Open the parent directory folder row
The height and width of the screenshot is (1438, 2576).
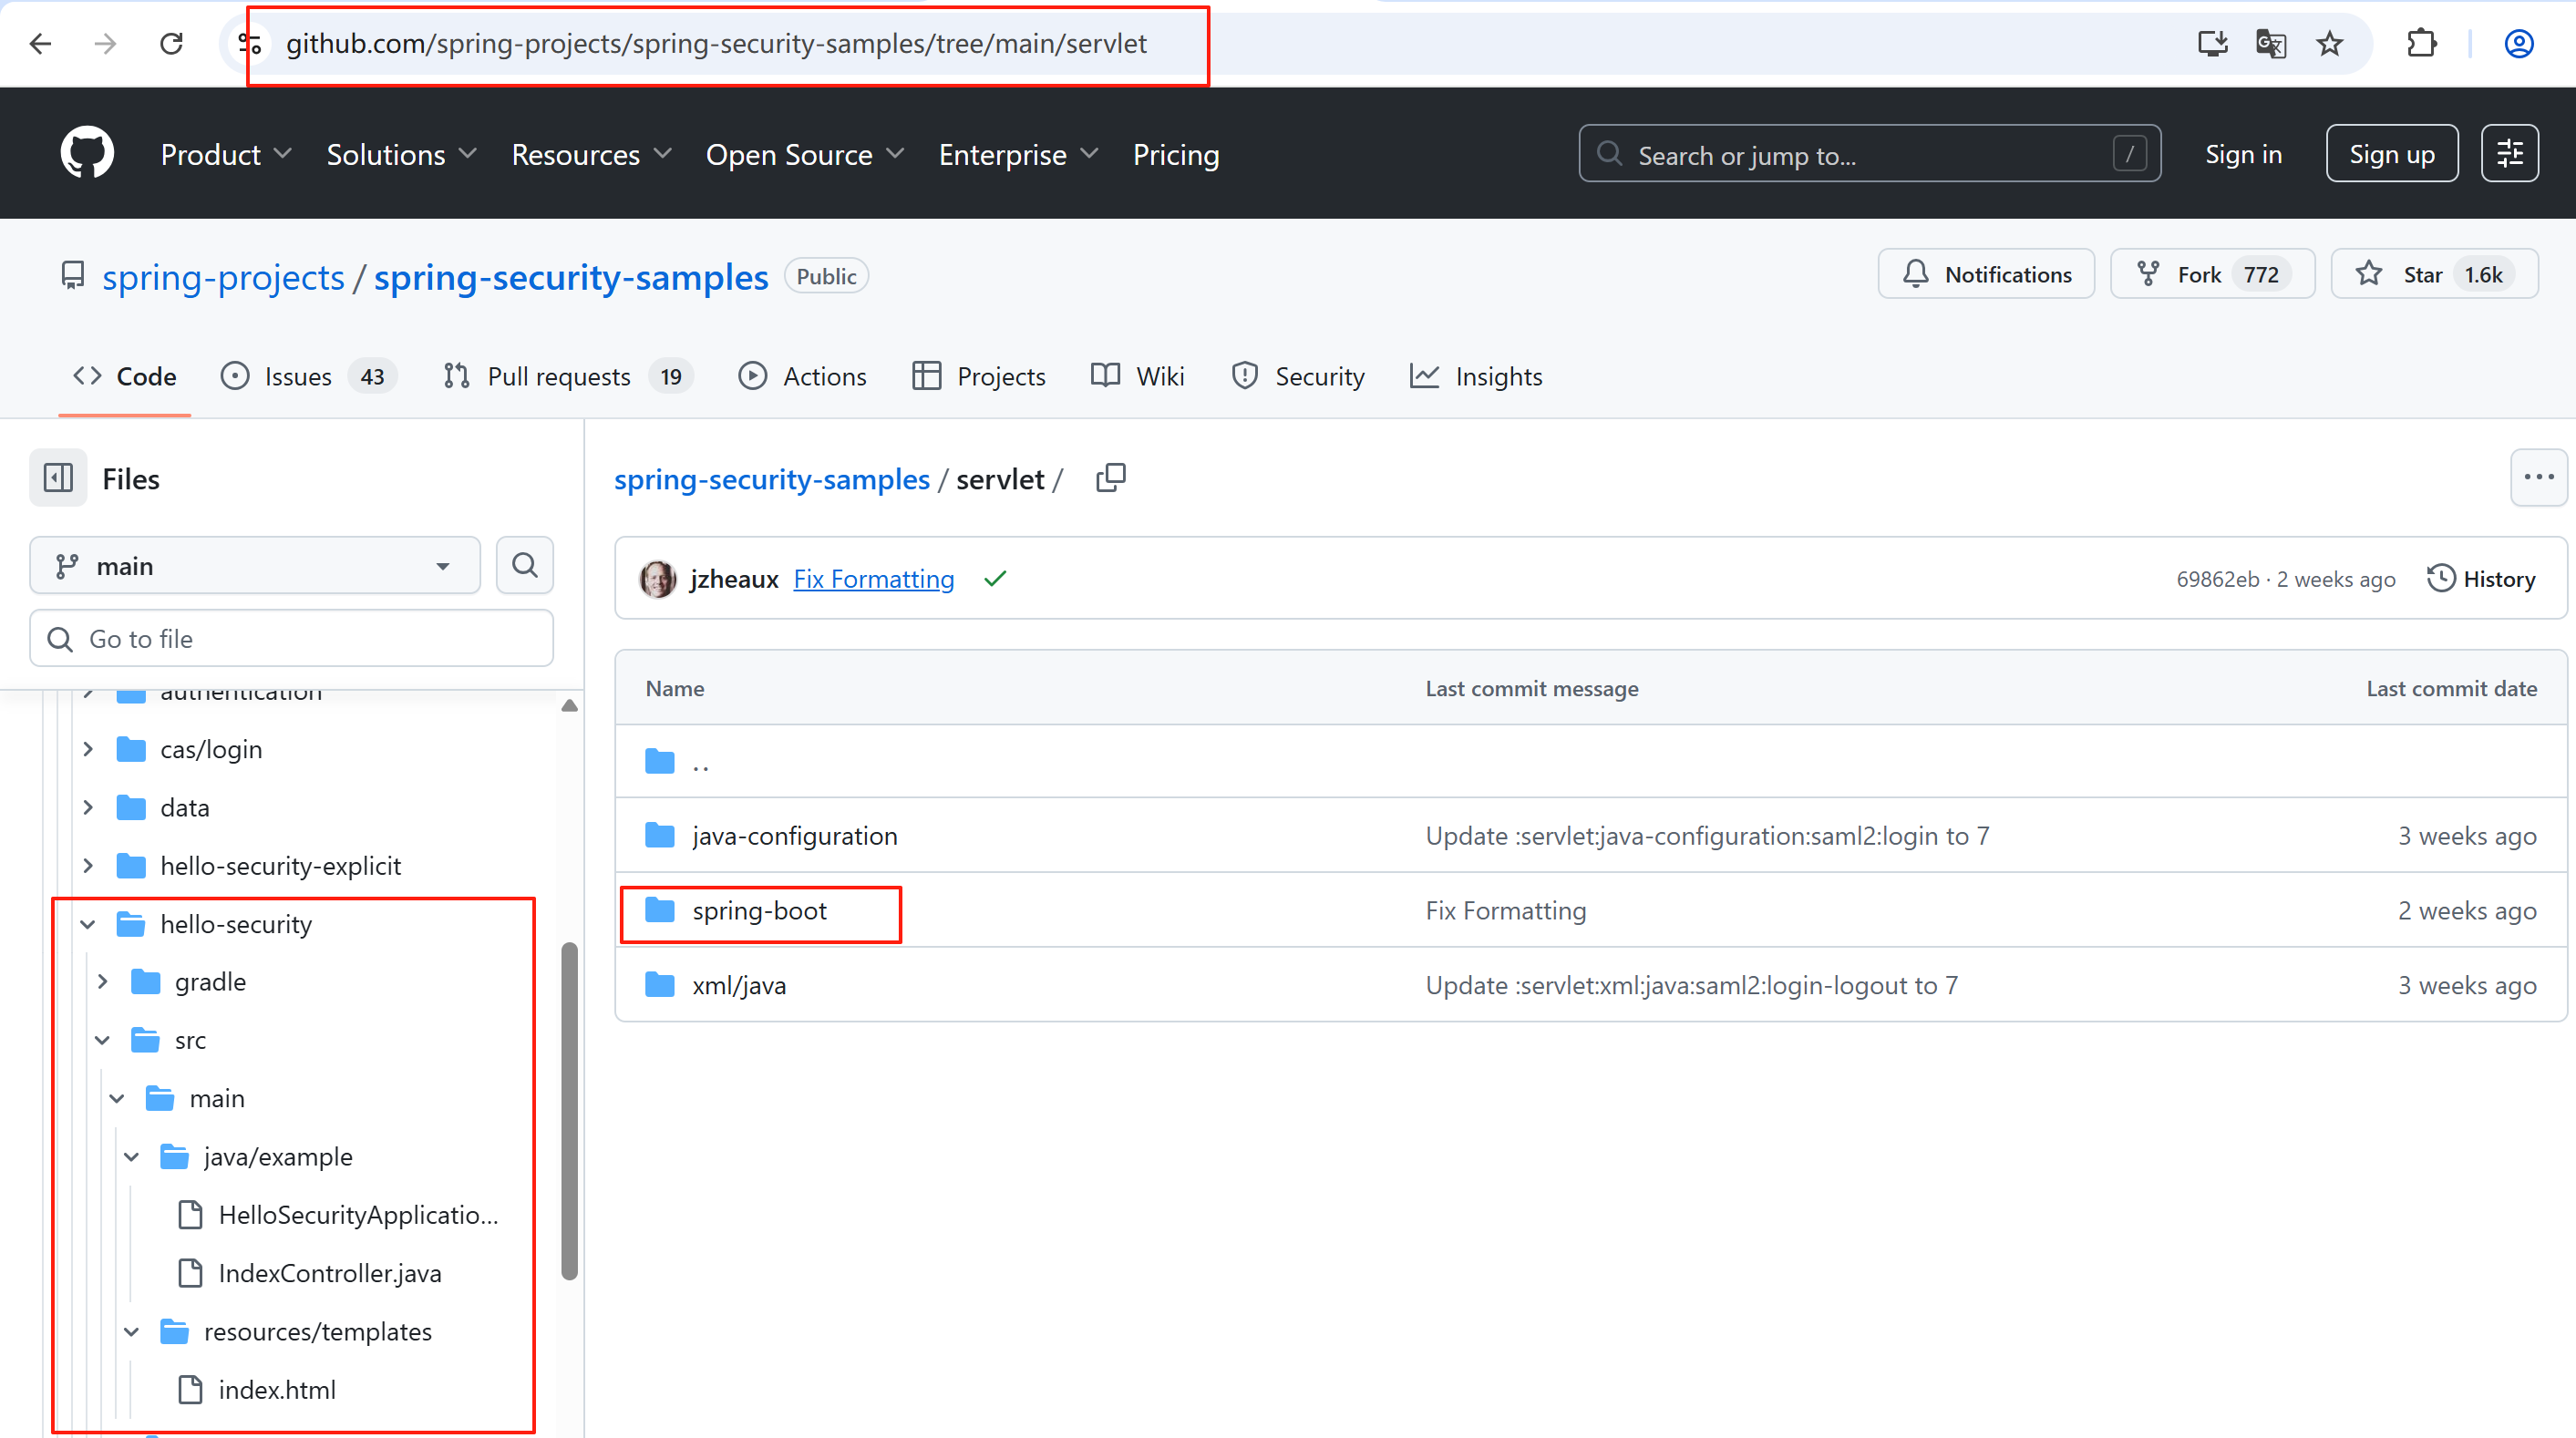1590,762
